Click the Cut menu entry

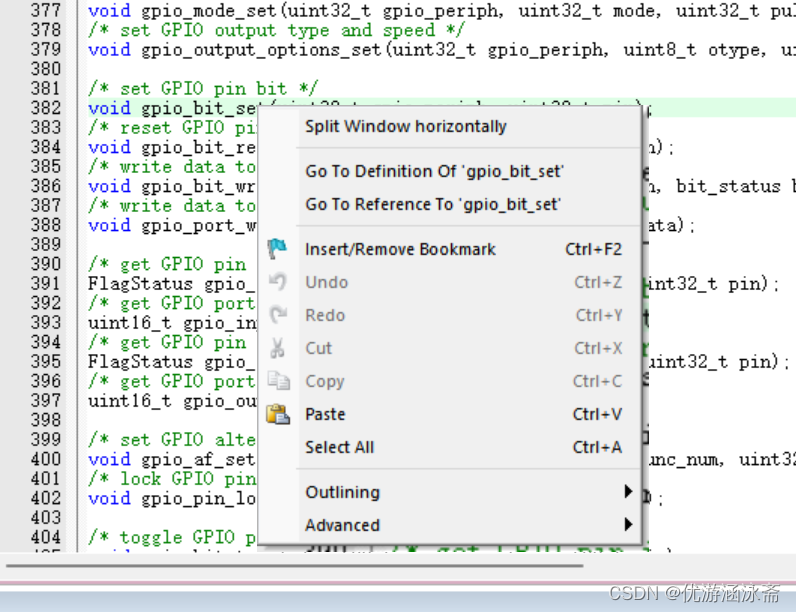[450, 348]
